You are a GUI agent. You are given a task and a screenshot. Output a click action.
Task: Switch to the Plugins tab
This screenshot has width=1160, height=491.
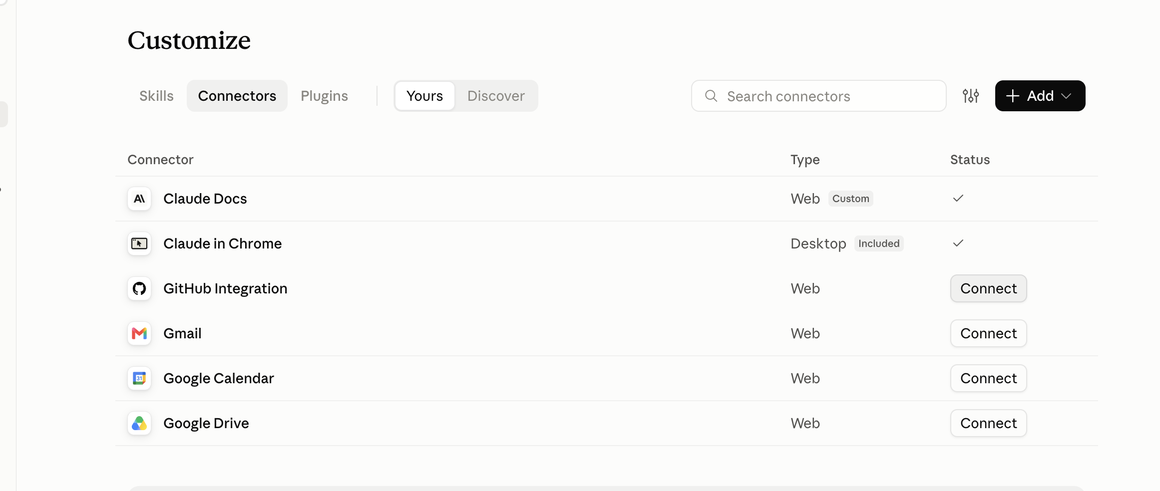click(324, 96)
